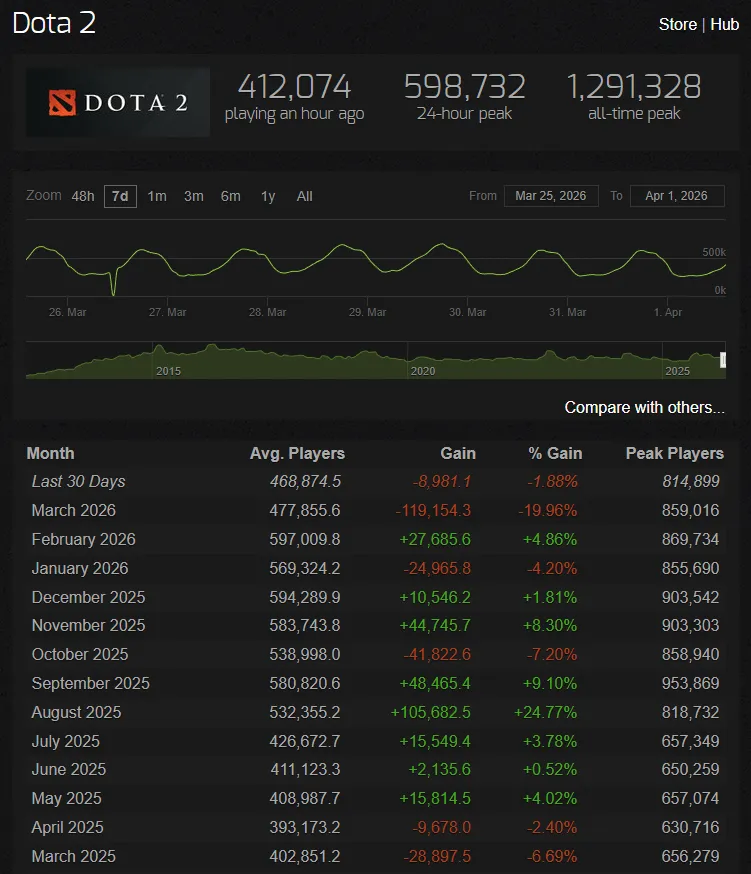Image resolution: width=751 pixels, height=874 pixels.
Task: Click the 29. Mar chart axis label
Action: pyautogui.click(x=367, y=312)
